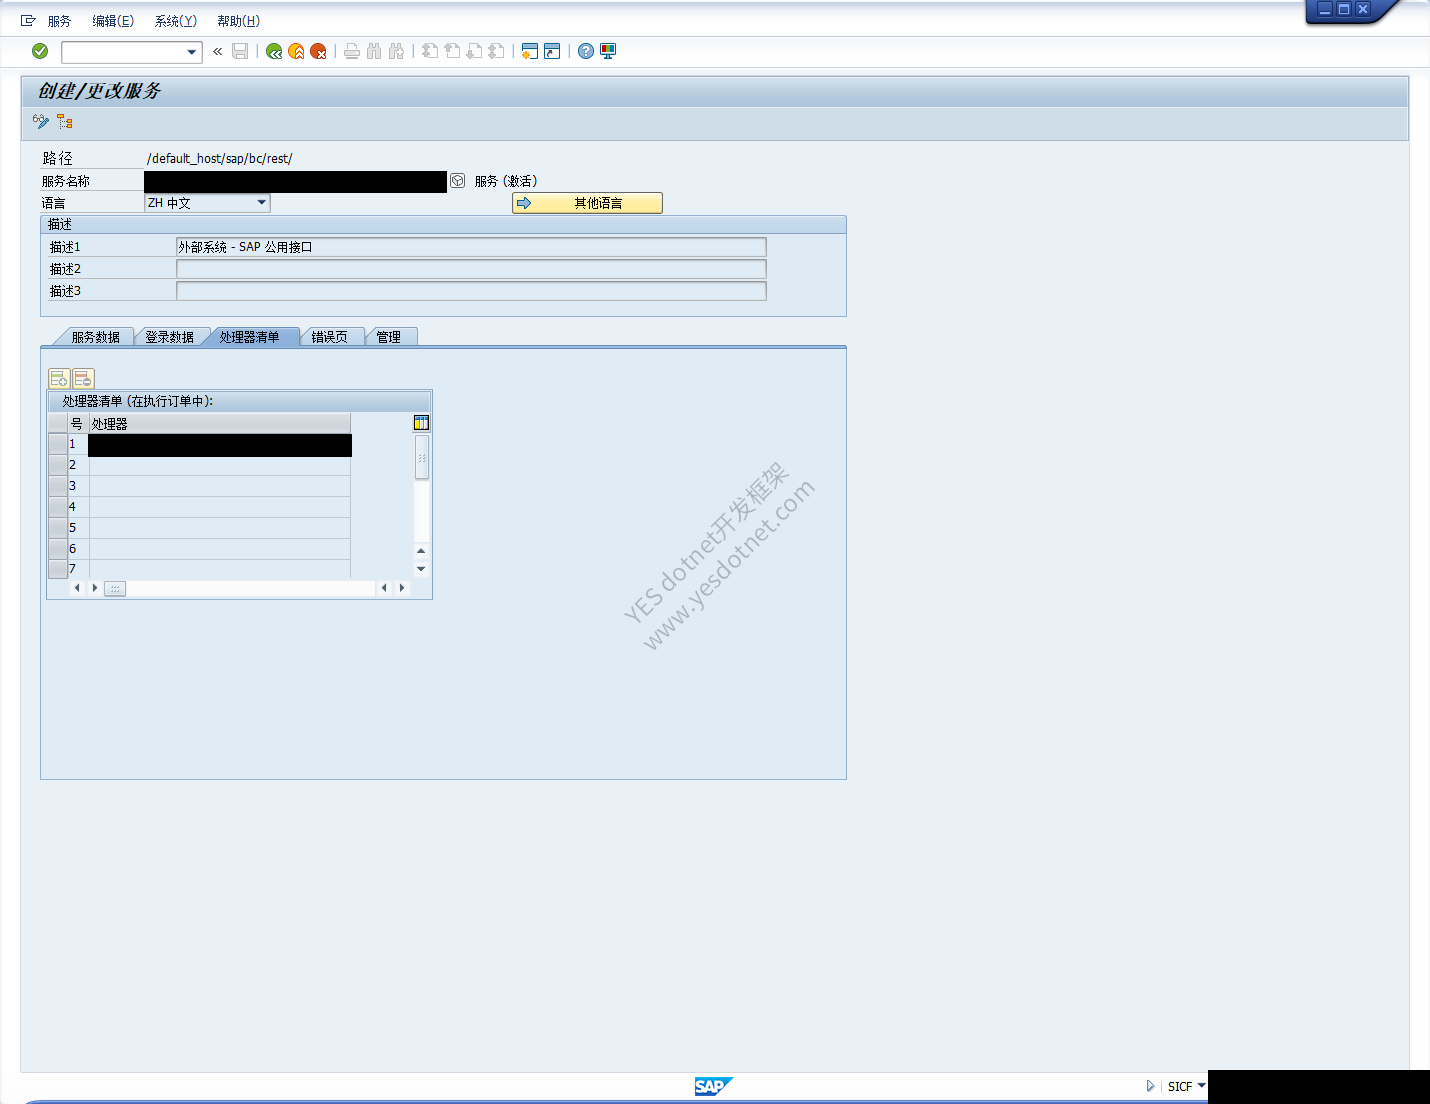Switch to the 错误页 tab

[x=329, y=337]
